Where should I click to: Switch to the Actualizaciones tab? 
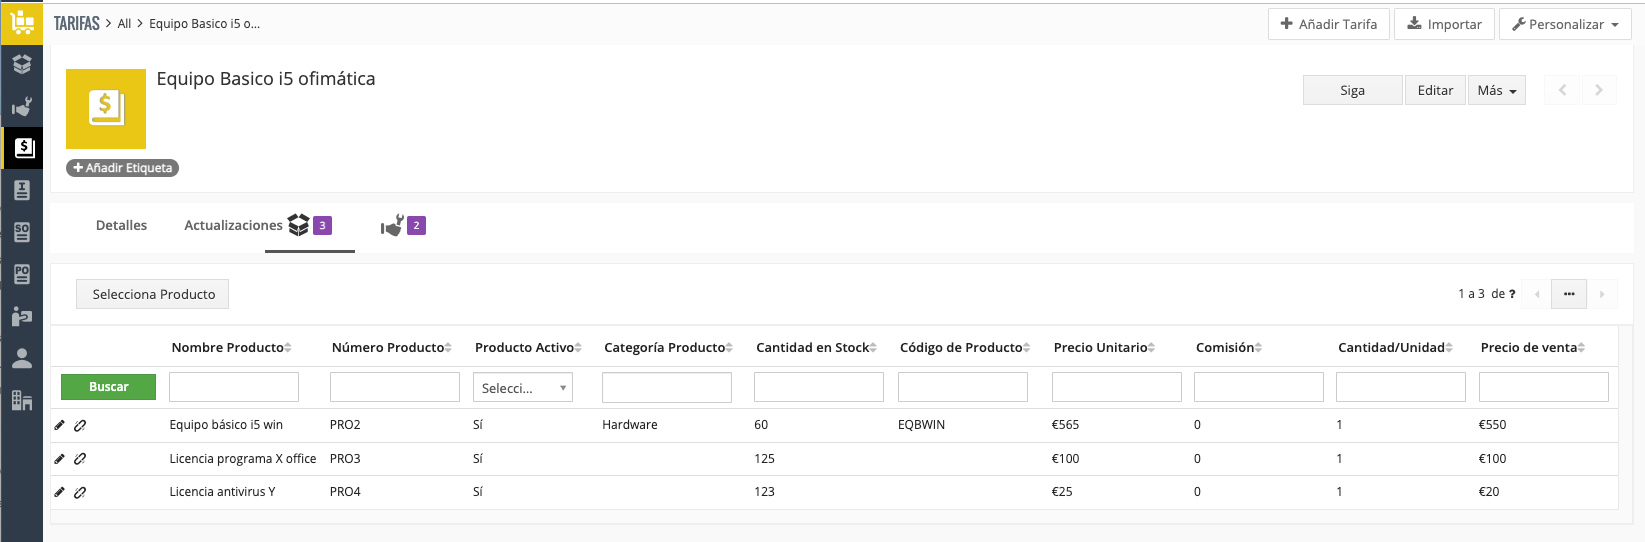(x=233, y=226)
